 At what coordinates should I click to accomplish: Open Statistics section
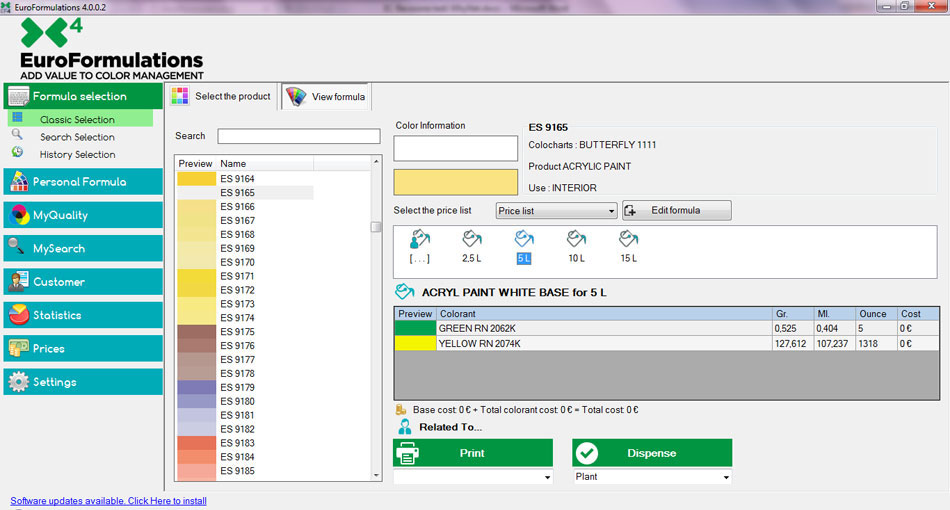(x=83, y=315)
